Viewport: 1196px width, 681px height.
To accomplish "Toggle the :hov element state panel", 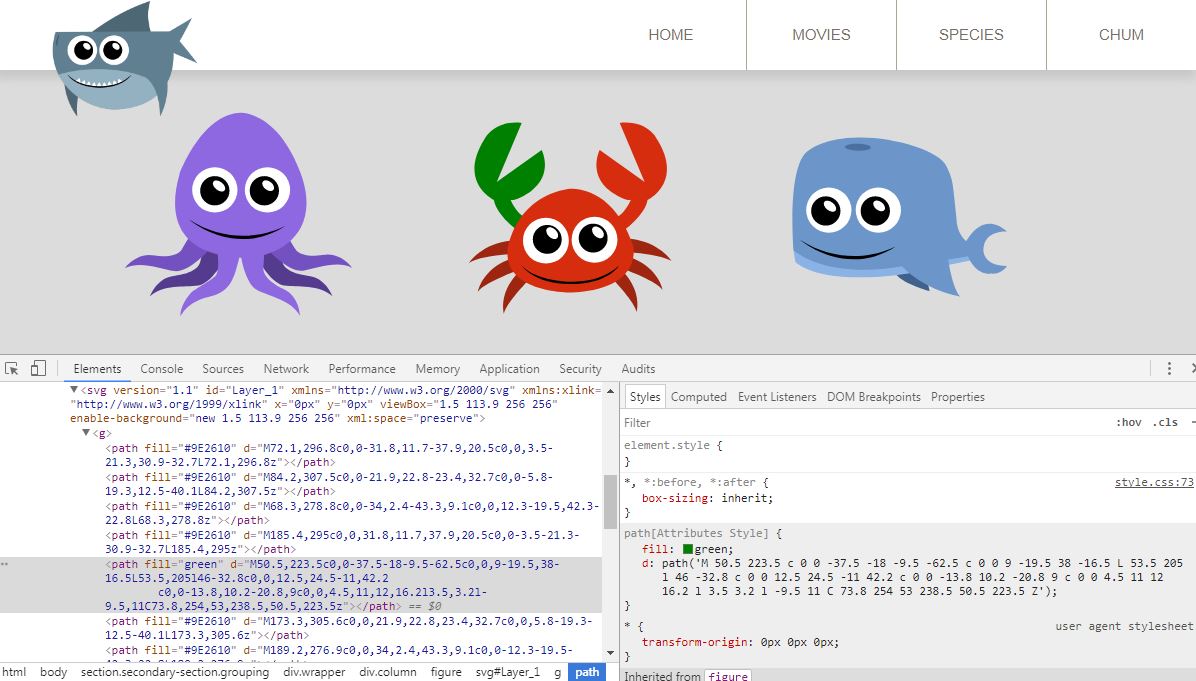I will 1128,423.
